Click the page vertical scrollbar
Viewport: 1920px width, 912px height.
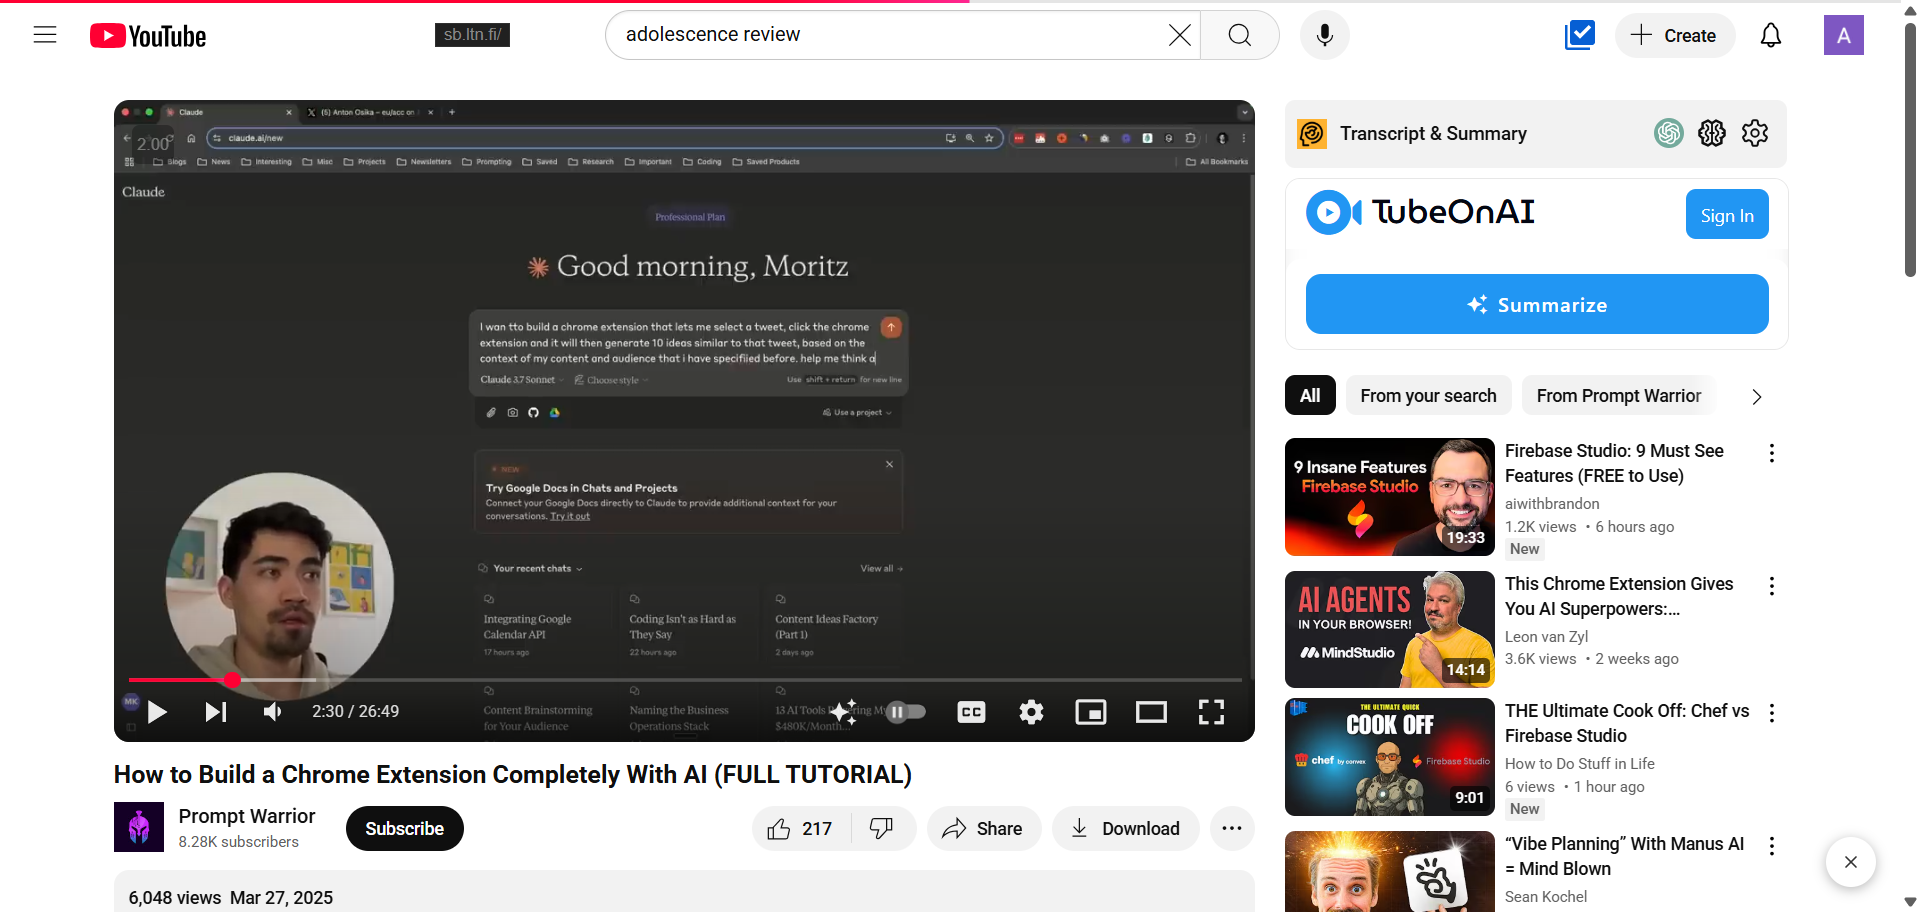click(x=1910, y=150)
